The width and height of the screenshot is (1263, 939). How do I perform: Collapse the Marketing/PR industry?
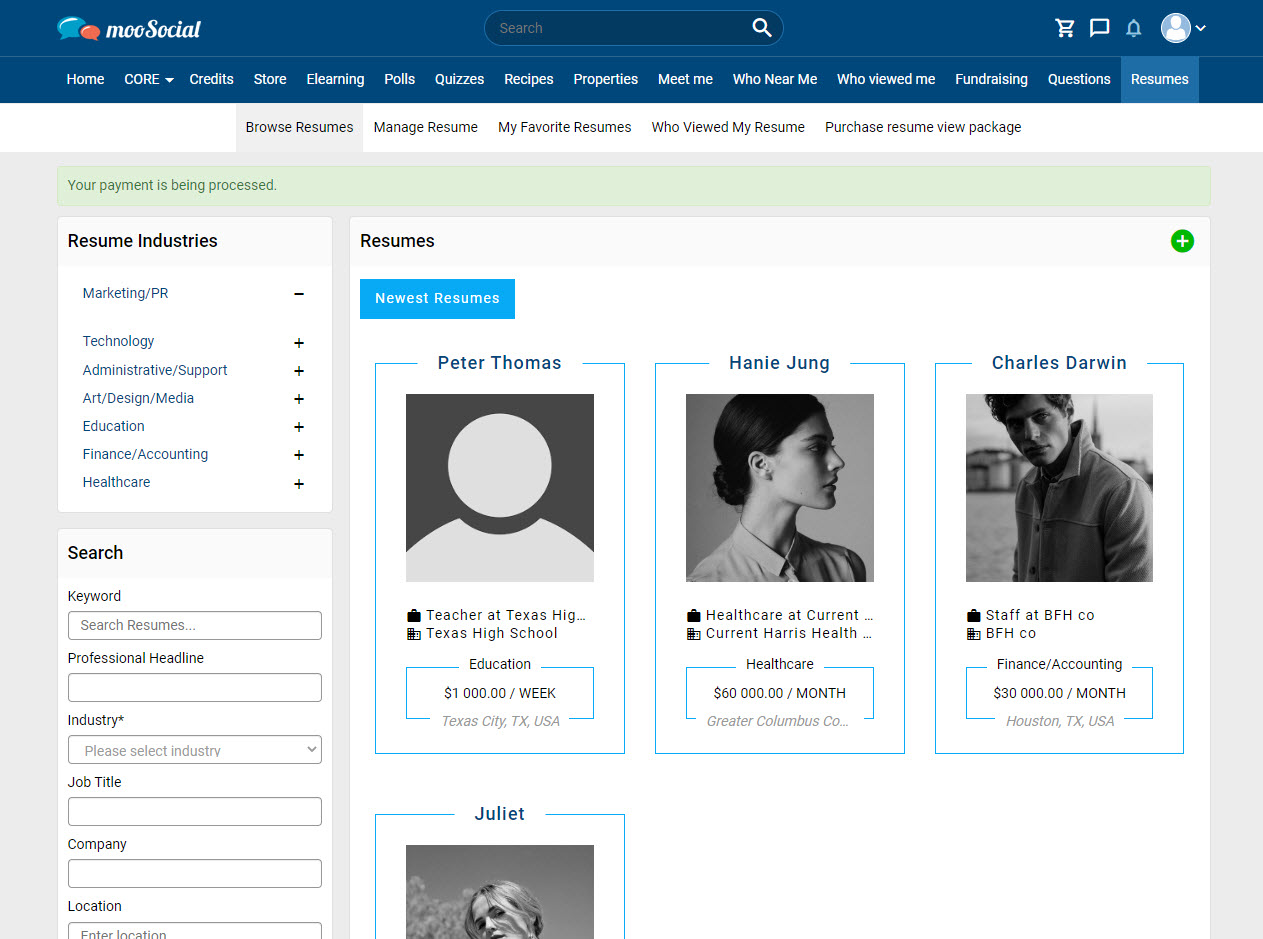click(298, 294)
